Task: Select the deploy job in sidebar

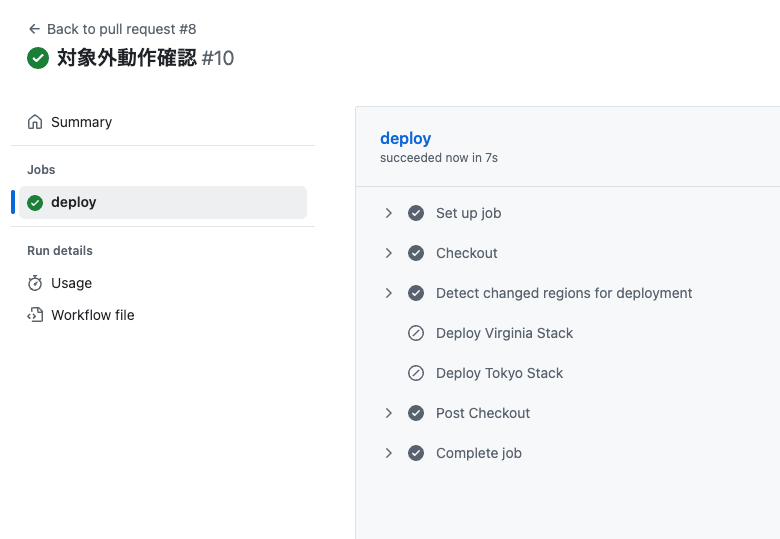Action: coord(74,202)
